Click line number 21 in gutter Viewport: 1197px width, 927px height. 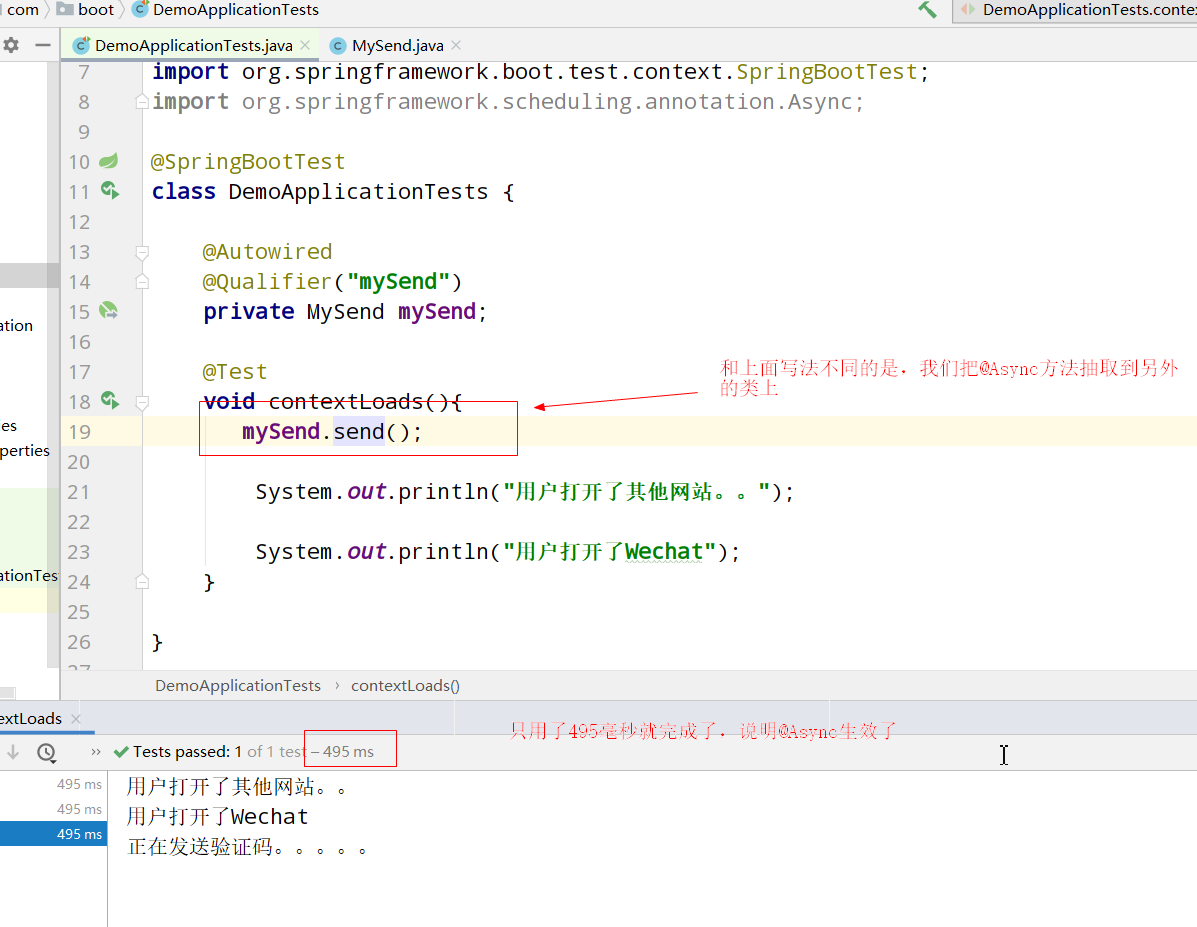click(x=79, y=492)
